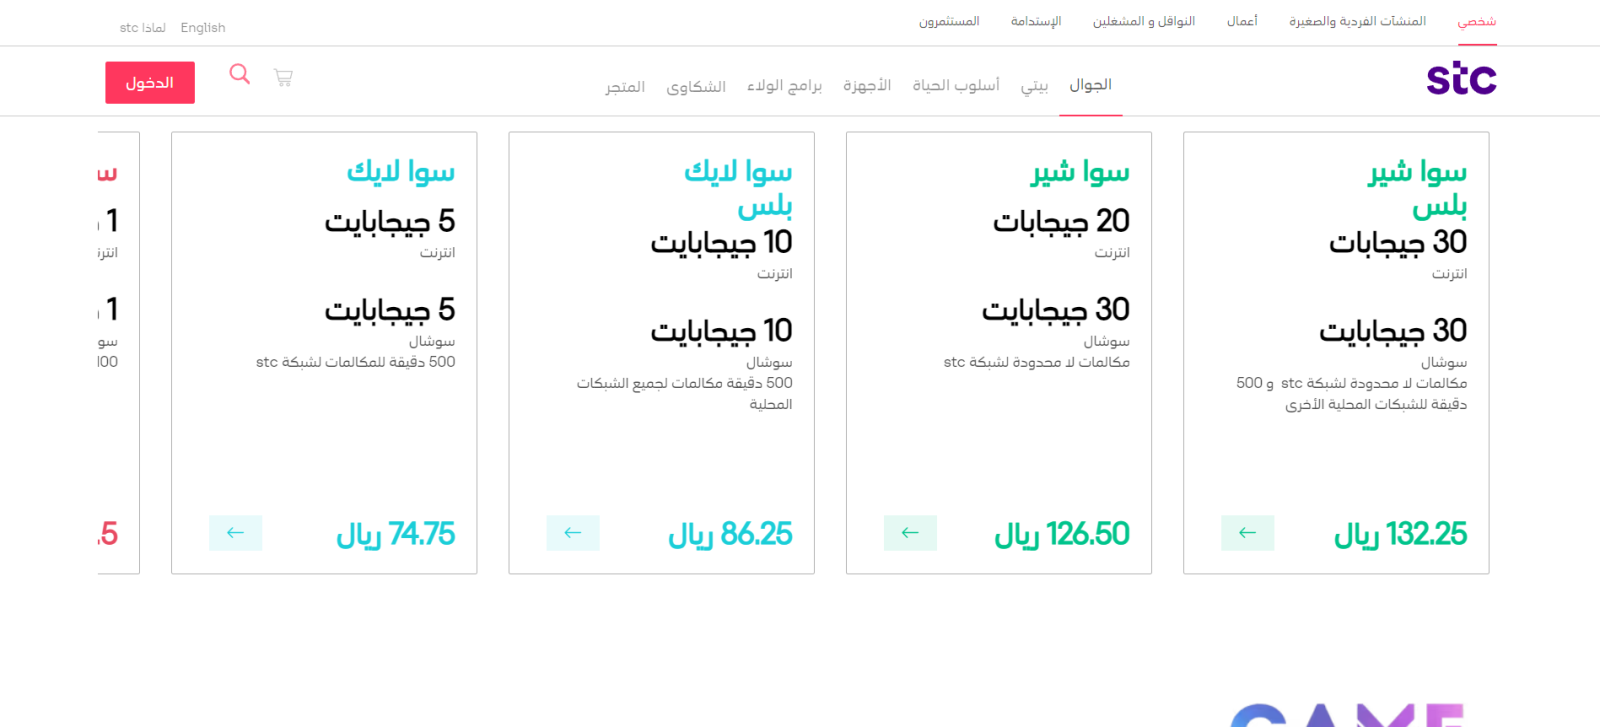Image resolution: width=1600 pixels, height=727 pixels.
Task: Open النواقل و المشغلين section
Action: (1144, 21)
